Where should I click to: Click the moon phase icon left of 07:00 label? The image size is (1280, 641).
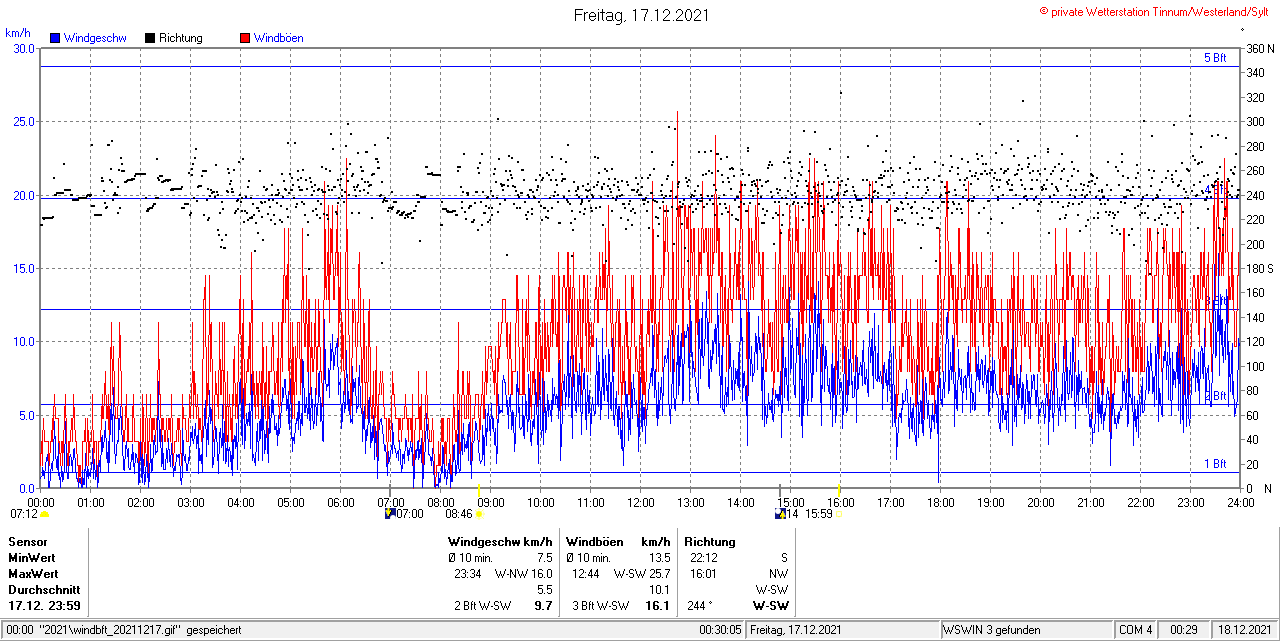click(389, 514)
